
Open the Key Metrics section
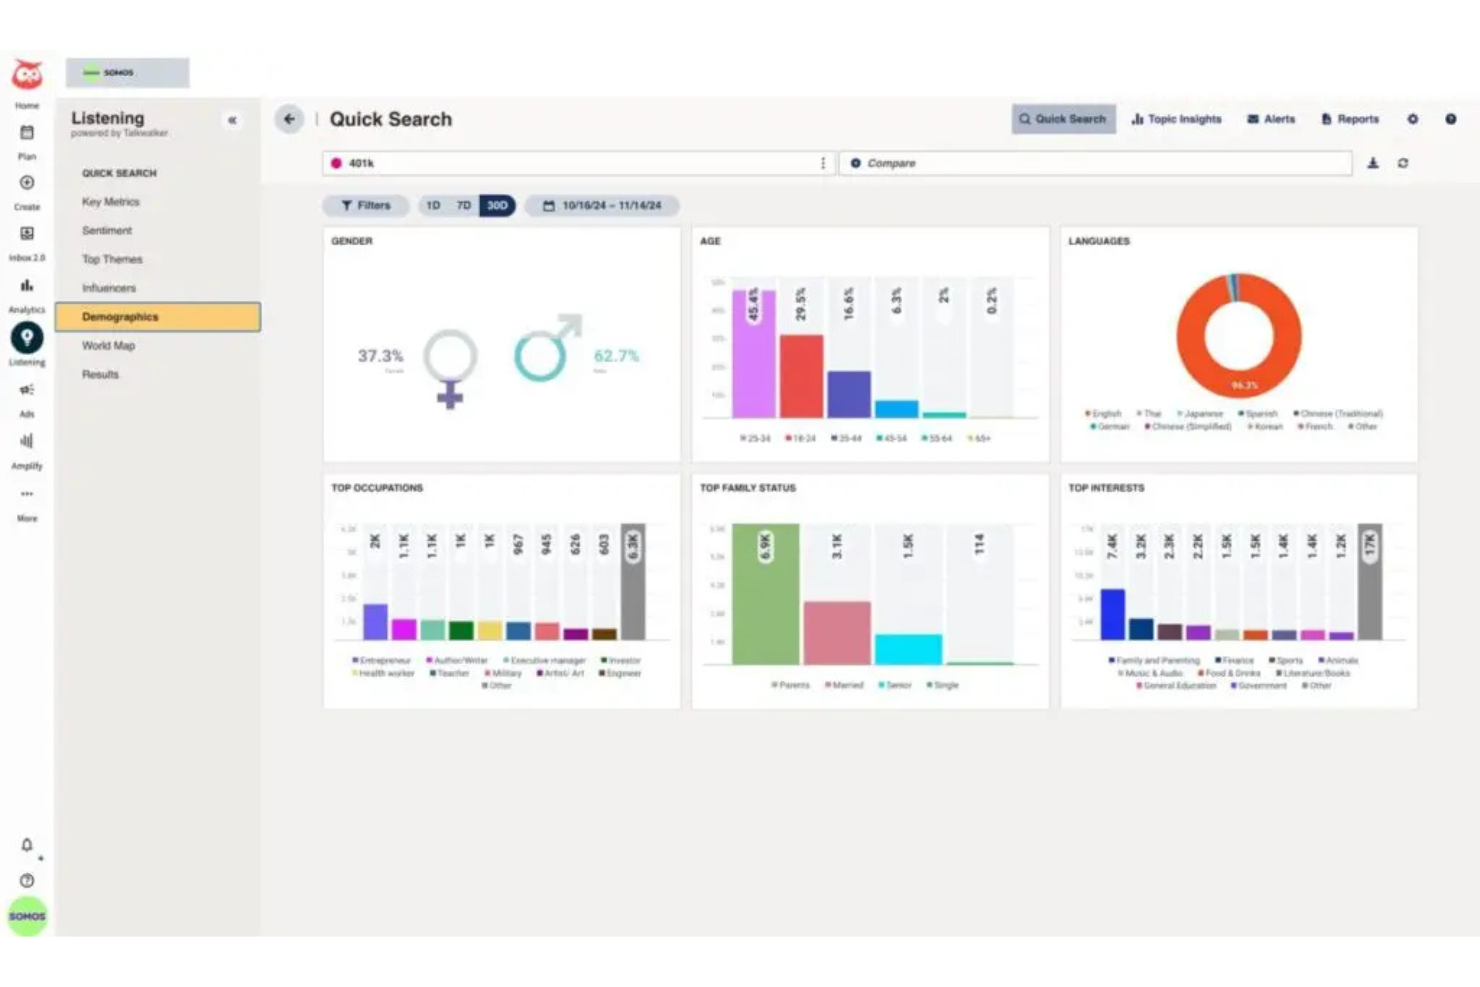111,202
